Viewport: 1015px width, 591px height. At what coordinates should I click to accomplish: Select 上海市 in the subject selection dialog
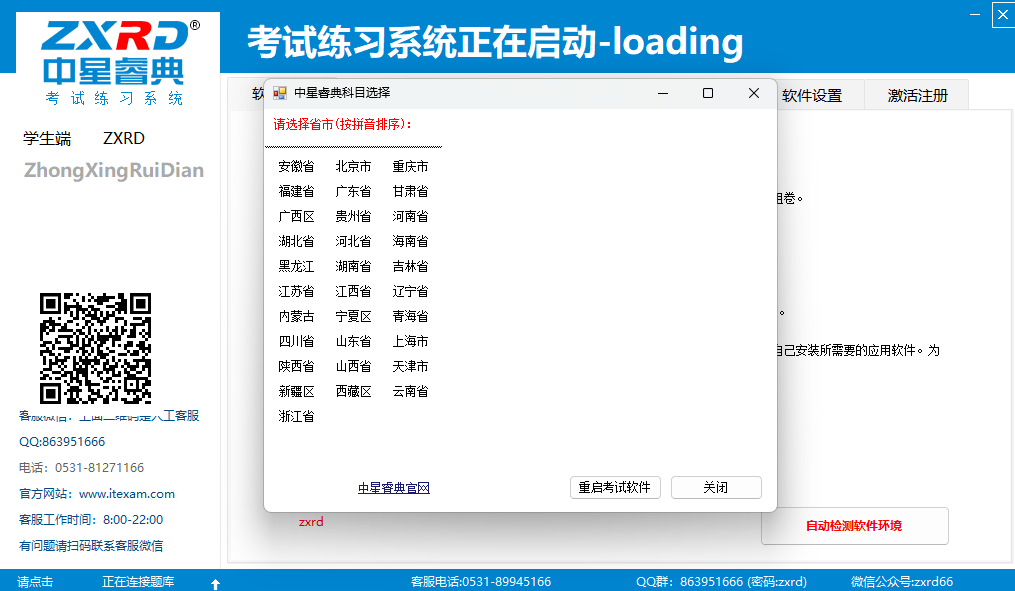pyautogui.click(x=408, y=341)
